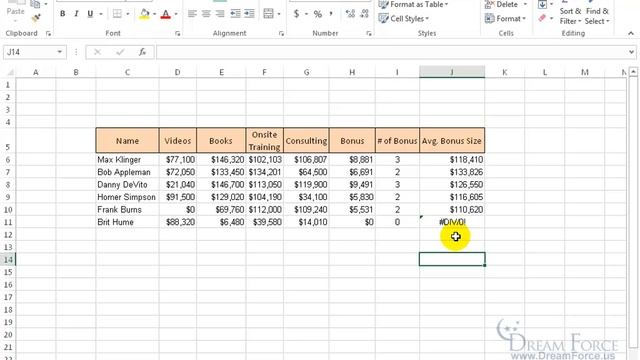Screen dimensions: 640x360
Task: Open the Merge & Center dropdown arrow
Action: pyautogui.click(x=279, y=14)
